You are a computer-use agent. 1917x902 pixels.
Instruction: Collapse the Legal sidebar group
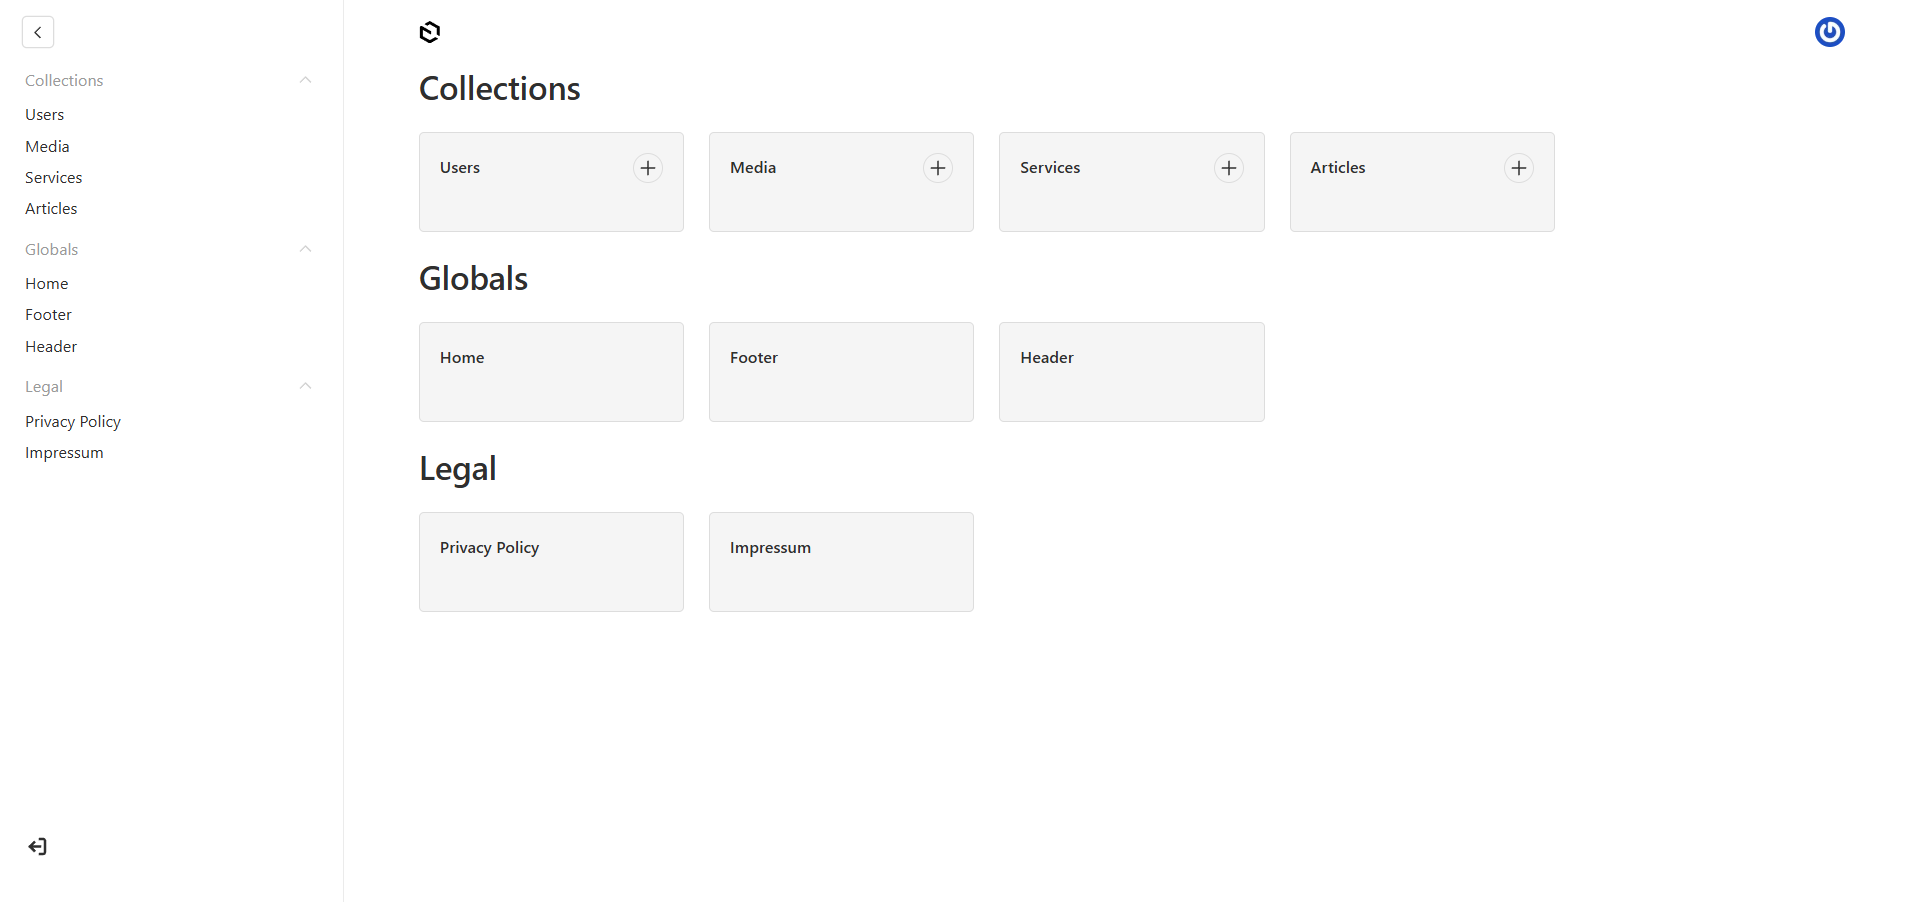coord(306,386)
